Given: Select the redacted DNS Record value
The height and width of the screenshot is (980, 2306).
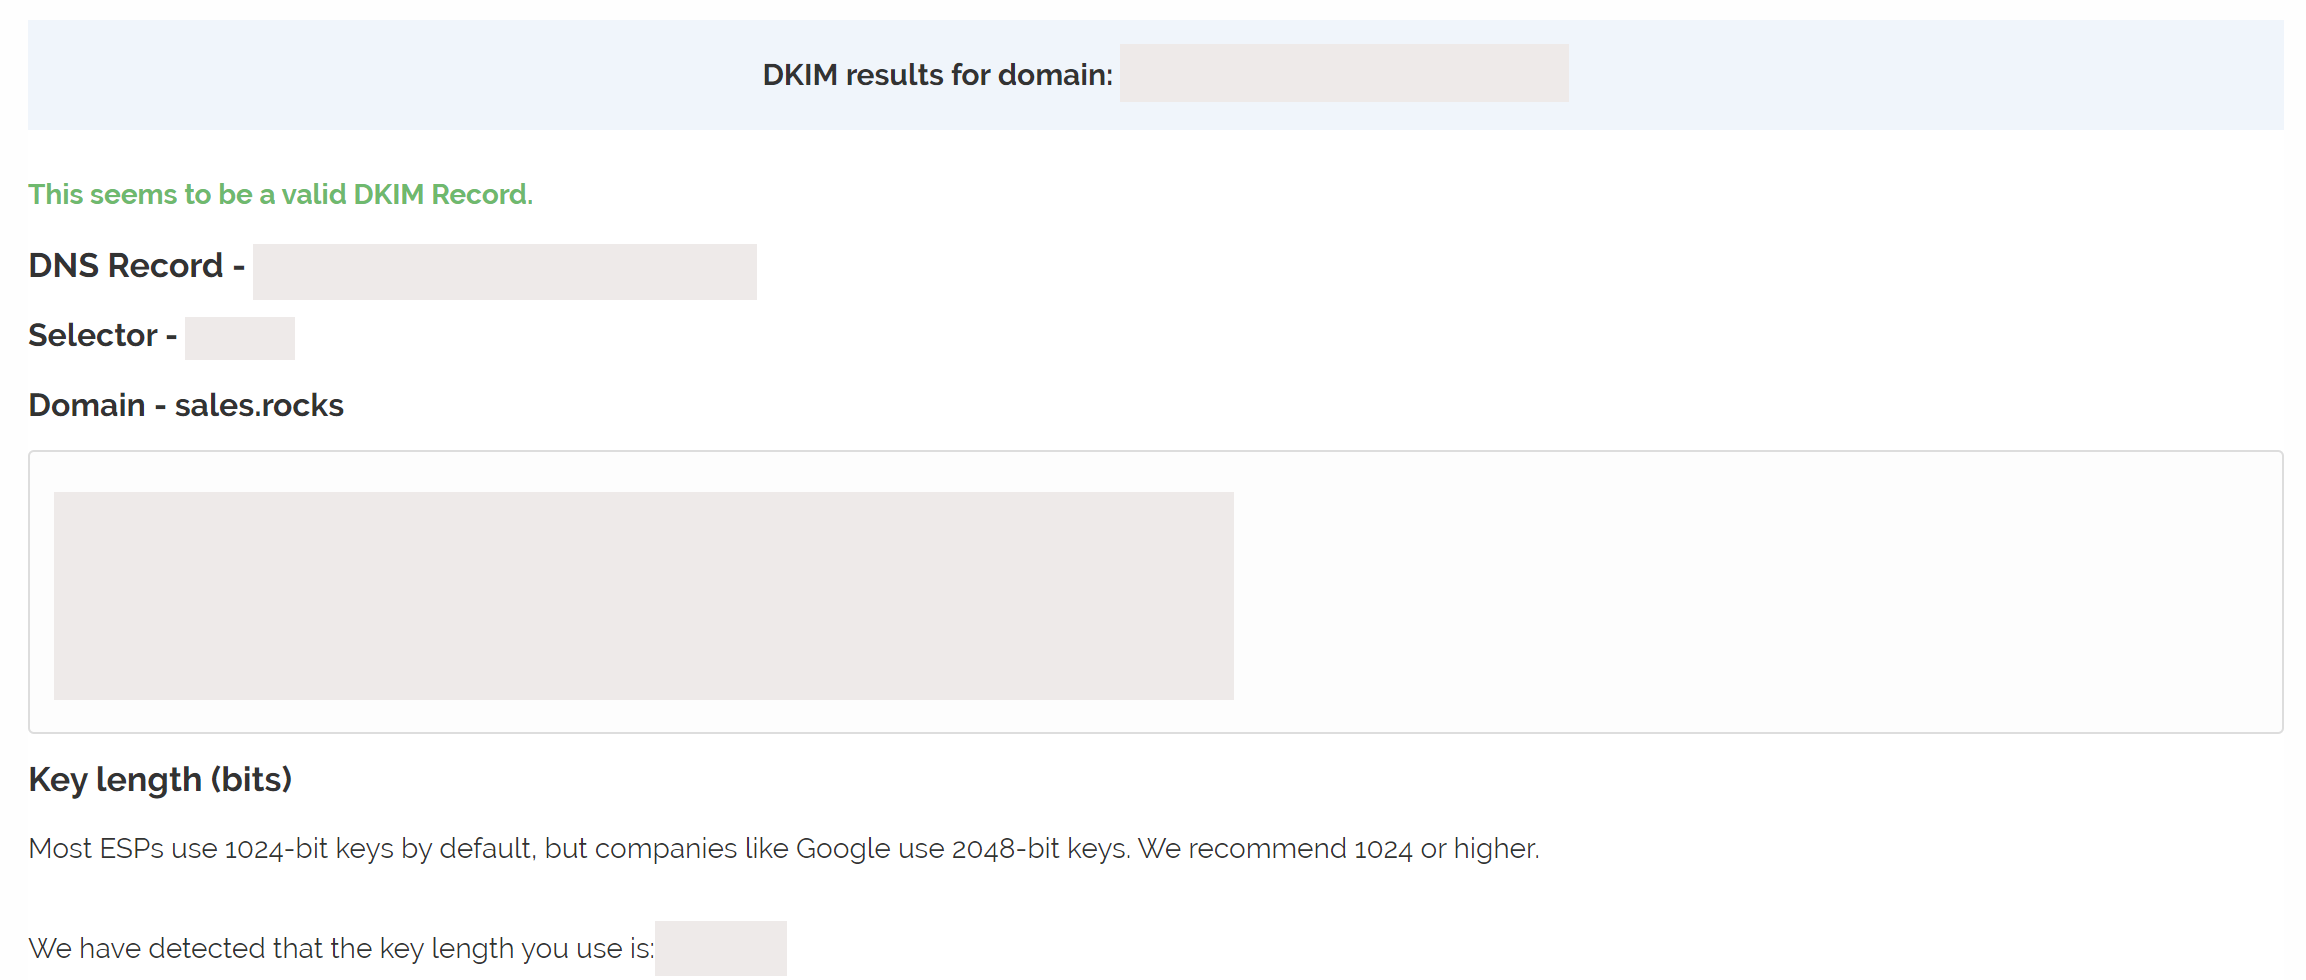Looking at the screenshot, I should point(504,272).
